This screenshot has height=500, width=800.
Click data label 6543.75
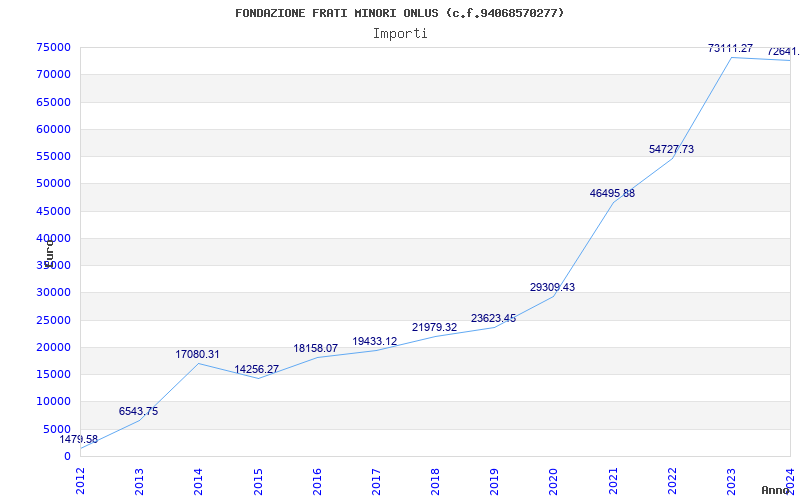click(x=138, y=411)
